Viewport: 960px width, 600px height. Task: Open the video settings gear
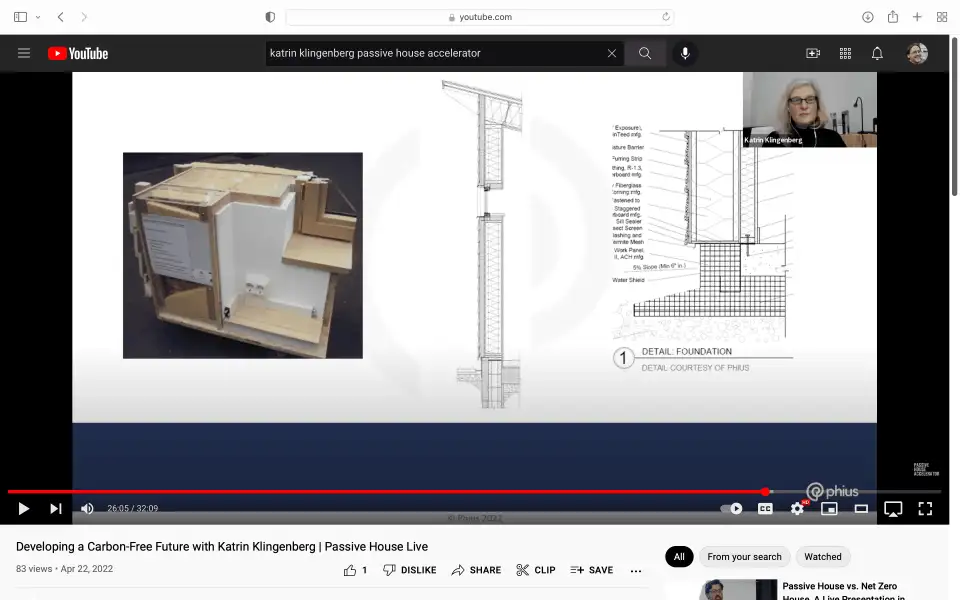click(x=797, y=509)
